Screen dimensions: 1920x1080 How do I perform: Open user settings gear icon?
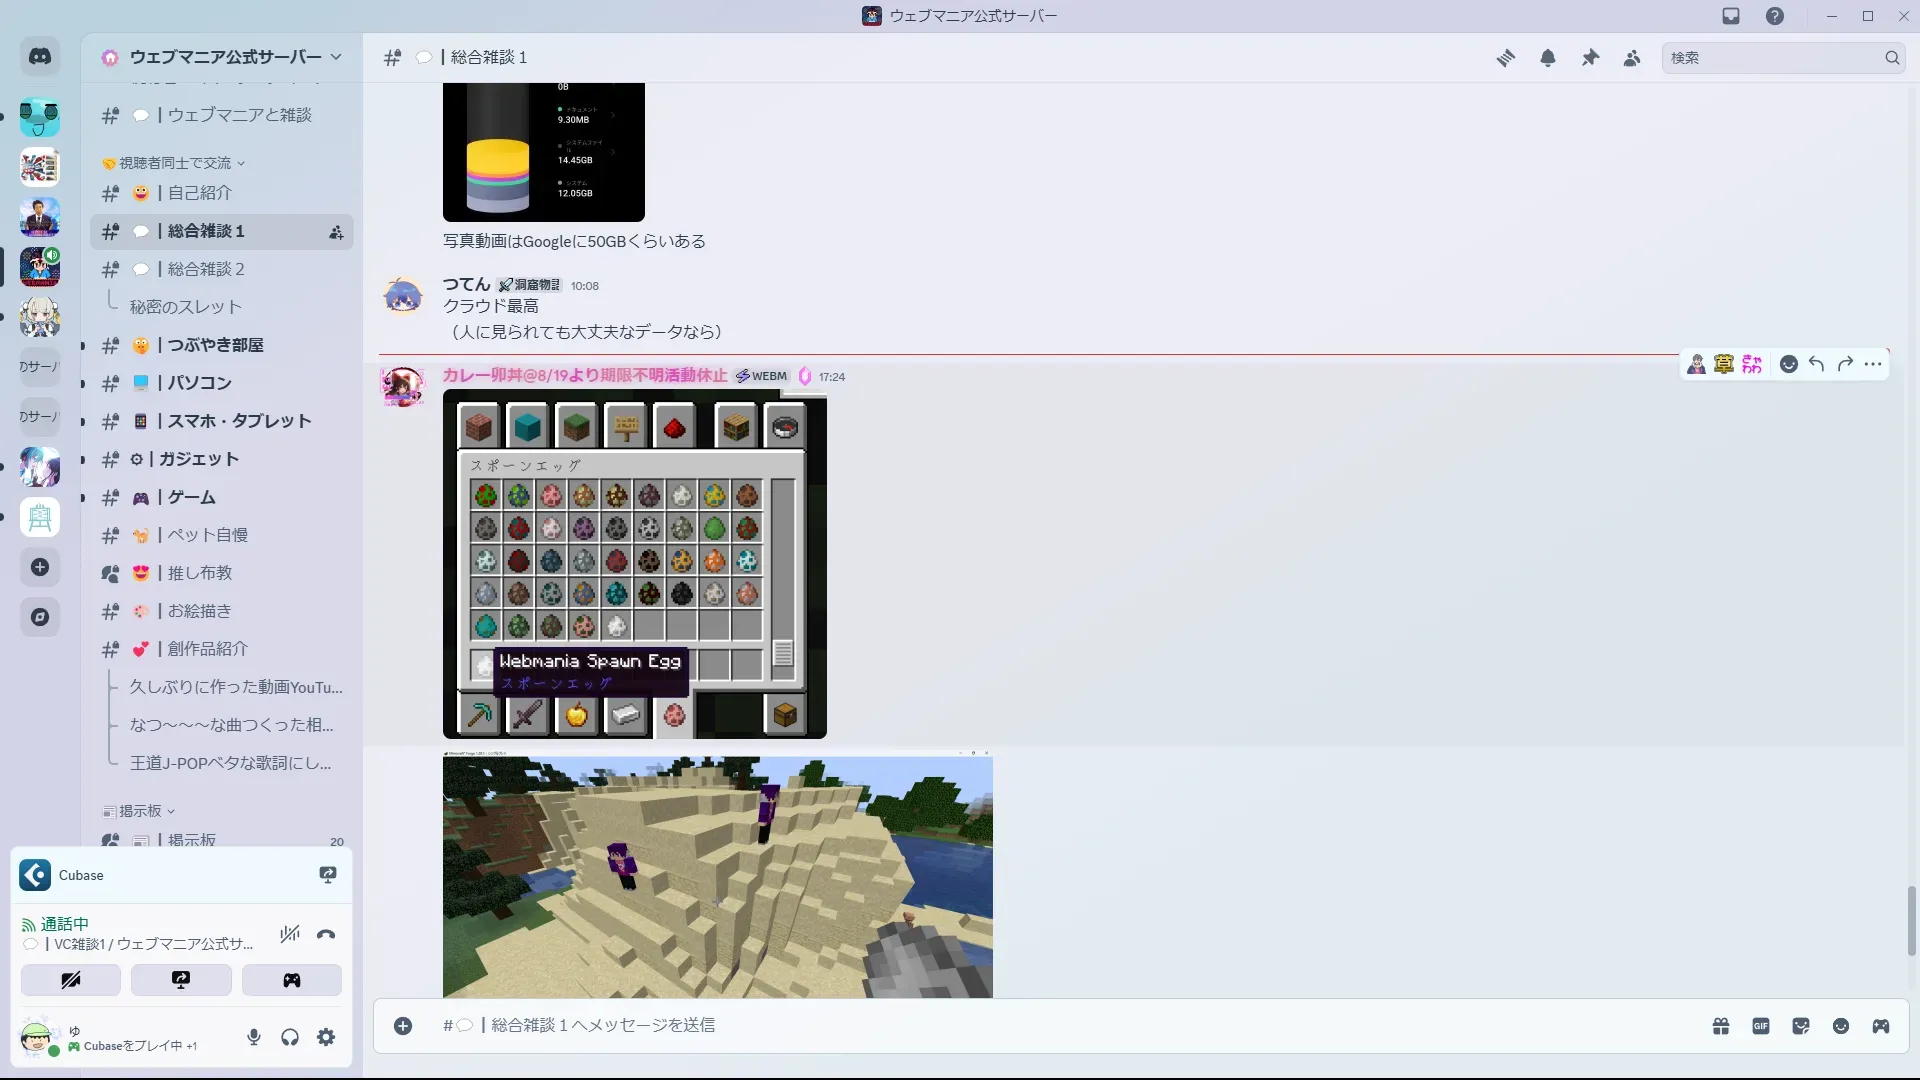click(326, 1038)
